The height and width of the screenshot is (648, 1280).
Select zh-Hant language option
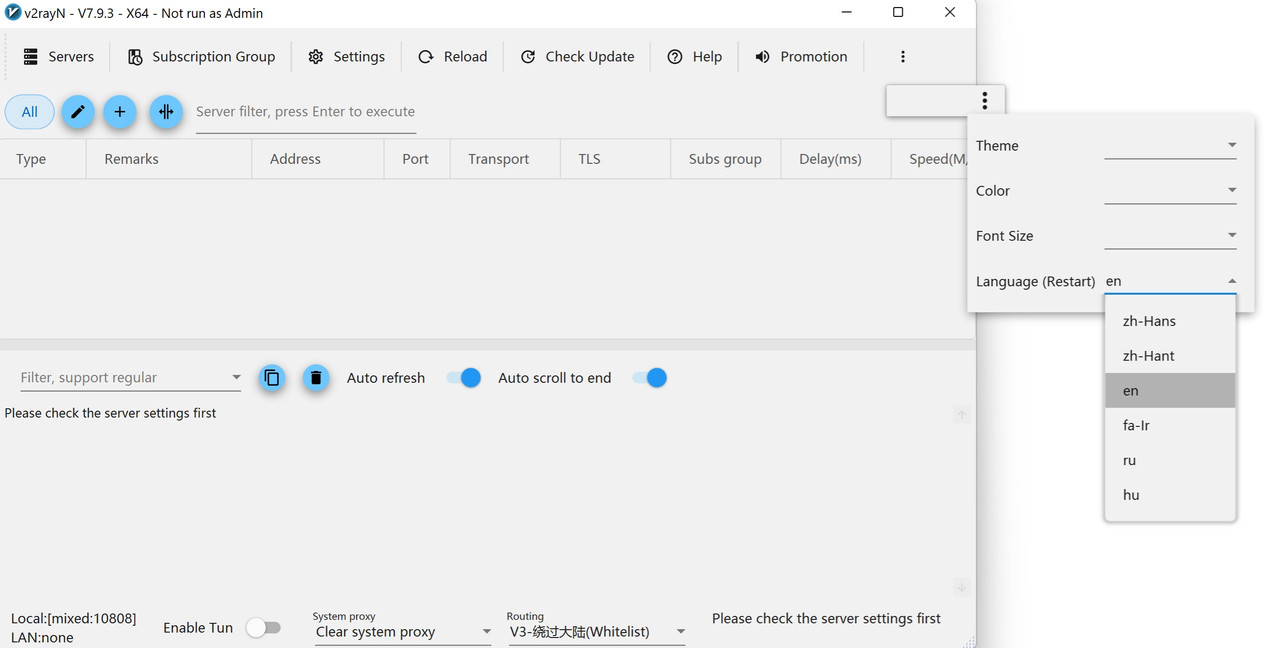click(x=1170, y=356)
